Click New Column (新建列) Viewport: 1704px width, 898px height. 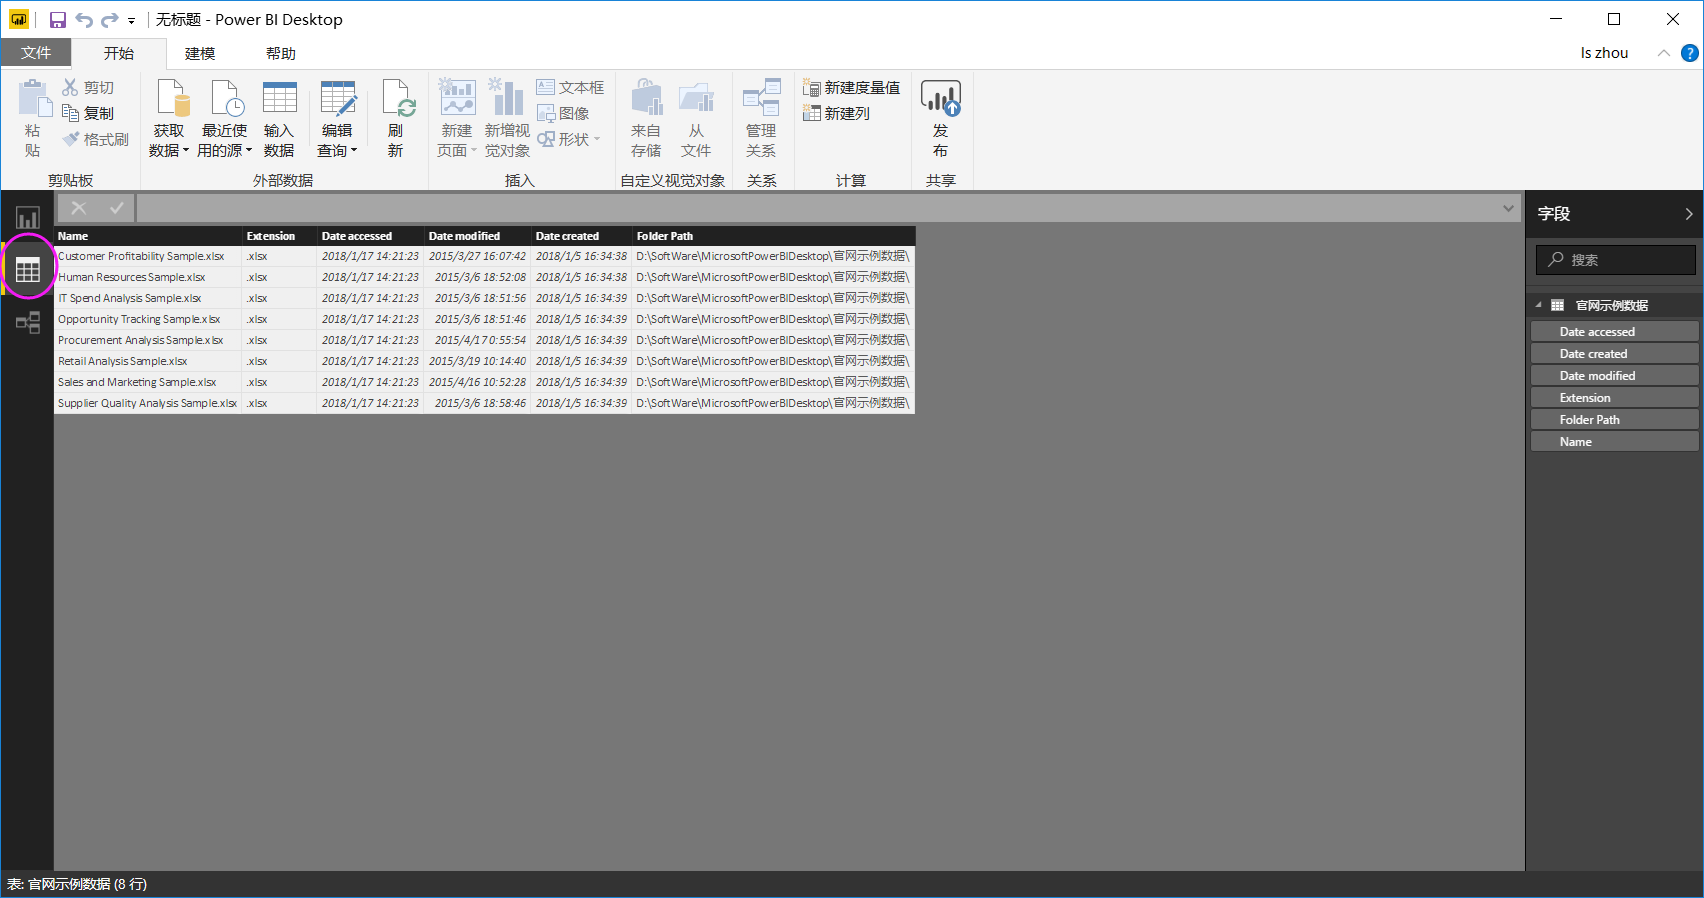point(836,114)
